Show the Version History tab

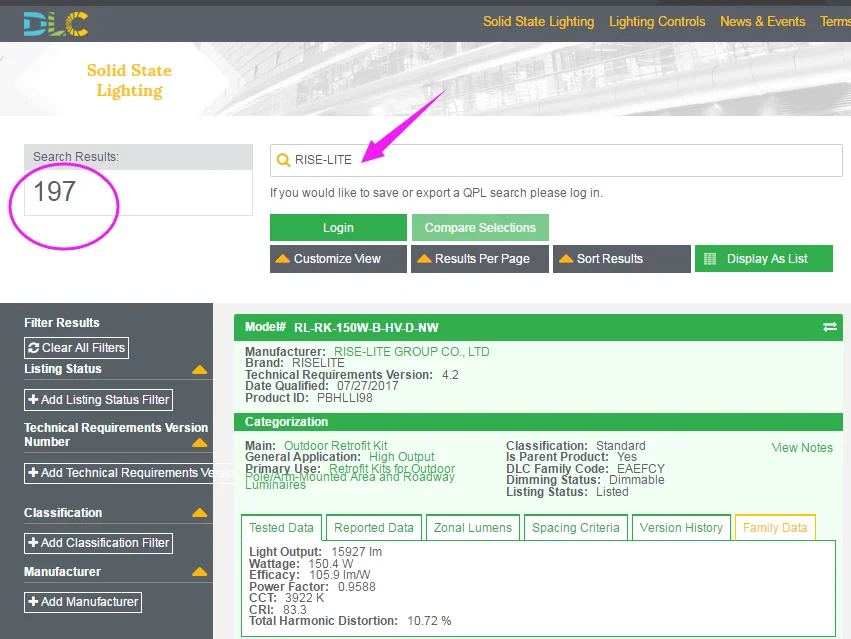(681, 528)
